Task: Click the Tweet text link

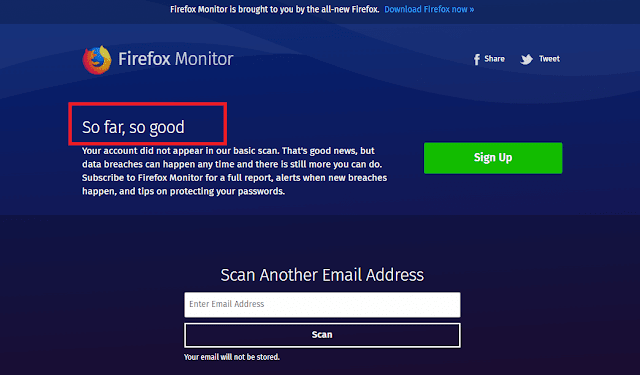Action: [x=549, y=59]
